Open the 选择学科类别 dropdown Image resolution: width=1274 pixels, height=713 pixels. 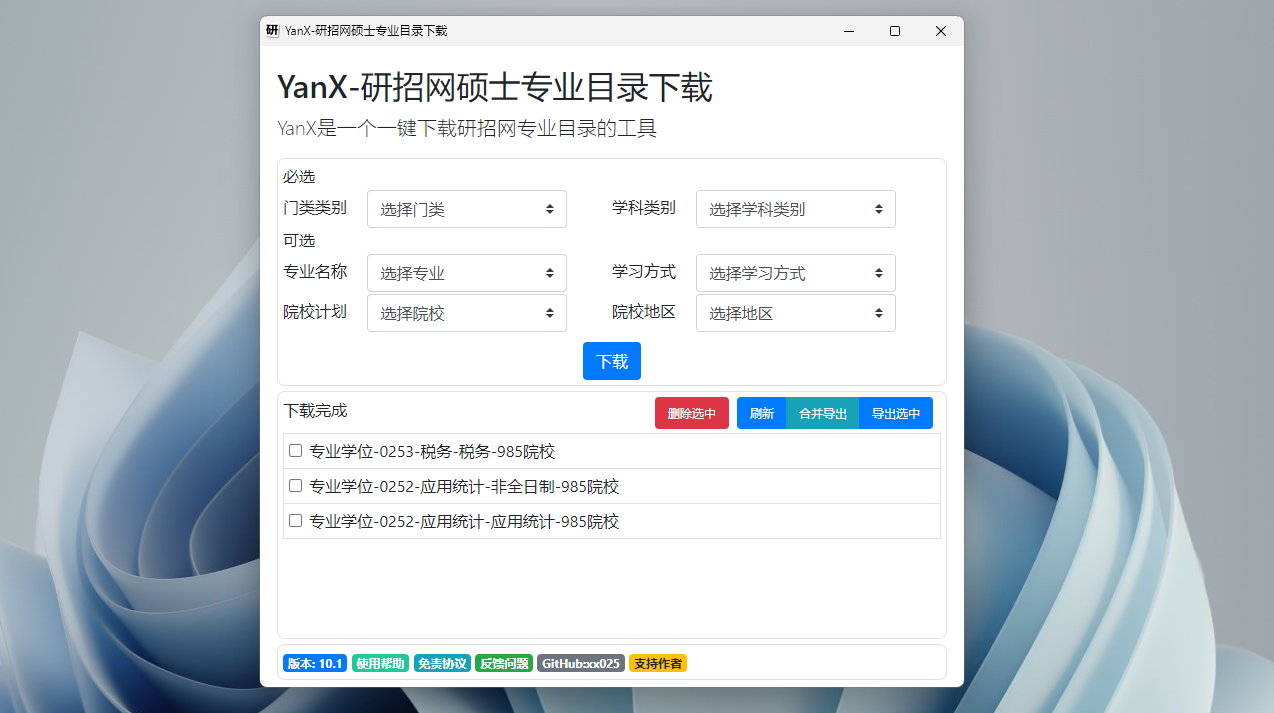pos(796,209)
